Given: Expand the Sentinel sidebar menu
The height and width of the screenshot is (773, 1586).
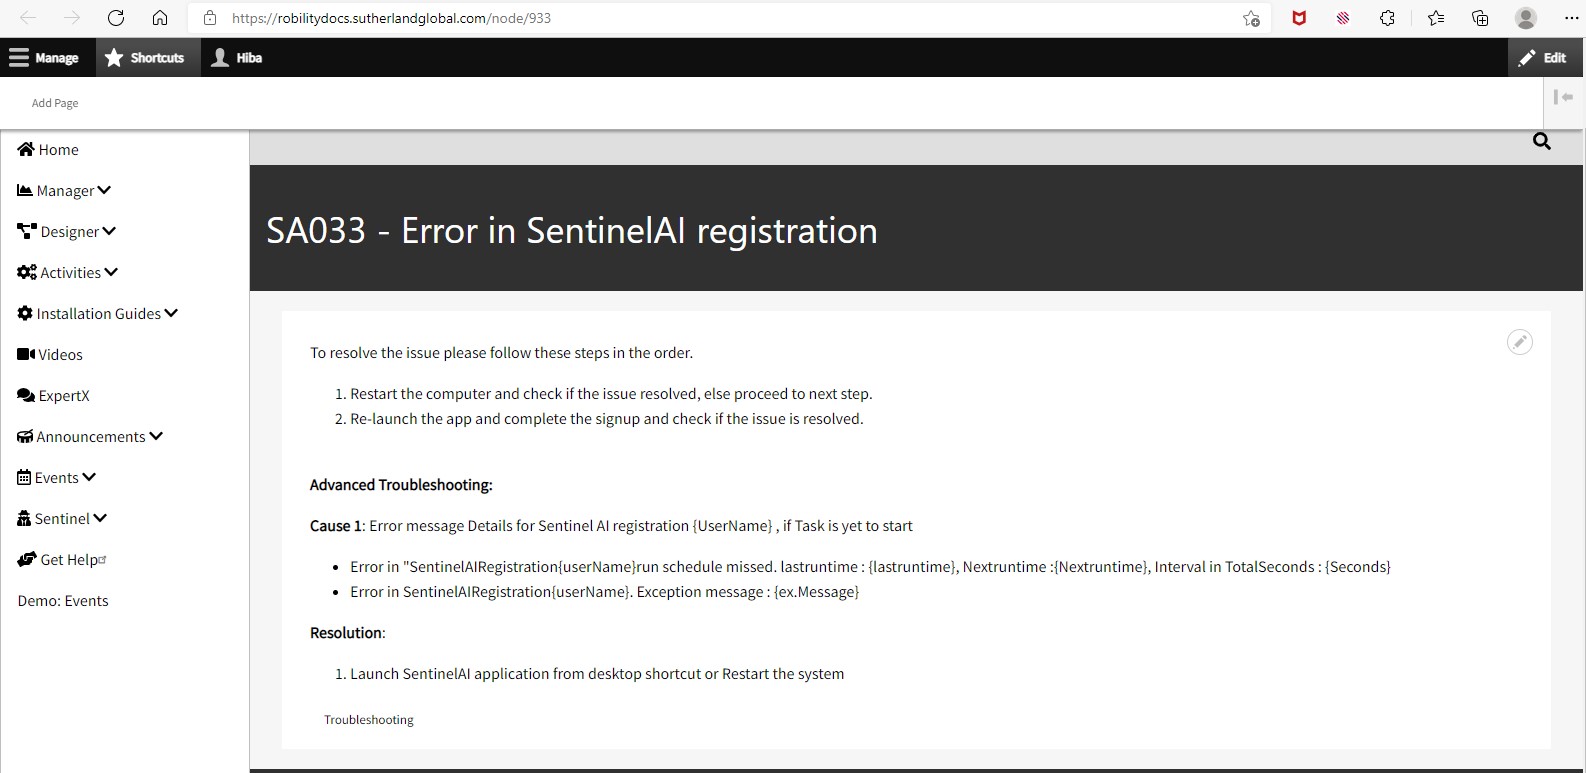Looking at the screenshot, I should click(63, 519).
